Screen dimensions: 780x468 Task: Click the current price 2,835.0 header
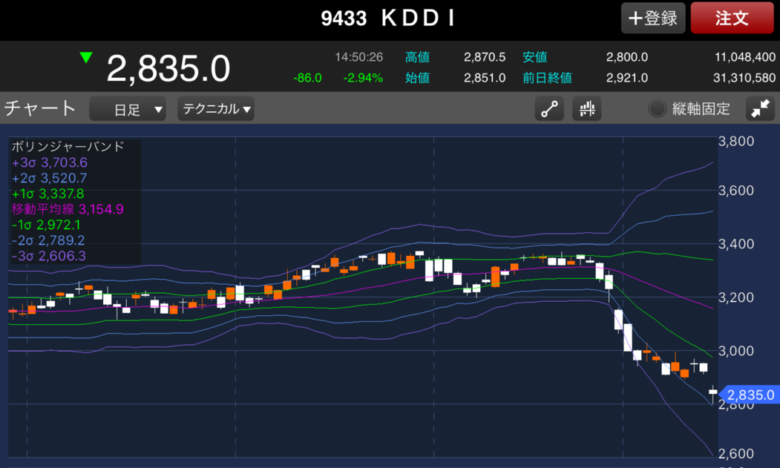click(x=168, y=68)
